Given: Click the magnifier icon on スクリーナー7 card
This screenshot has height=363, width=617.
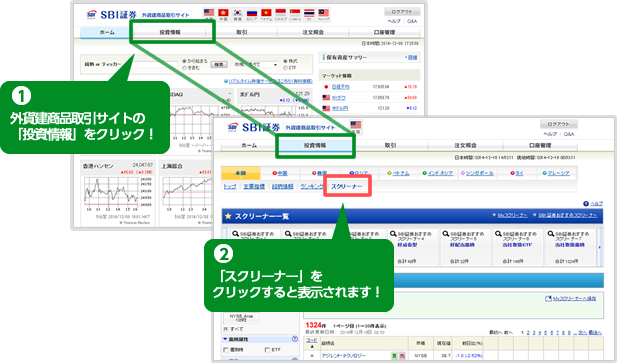Looking at the screenshot, I should pyautogui.click(x=551, y=234).
